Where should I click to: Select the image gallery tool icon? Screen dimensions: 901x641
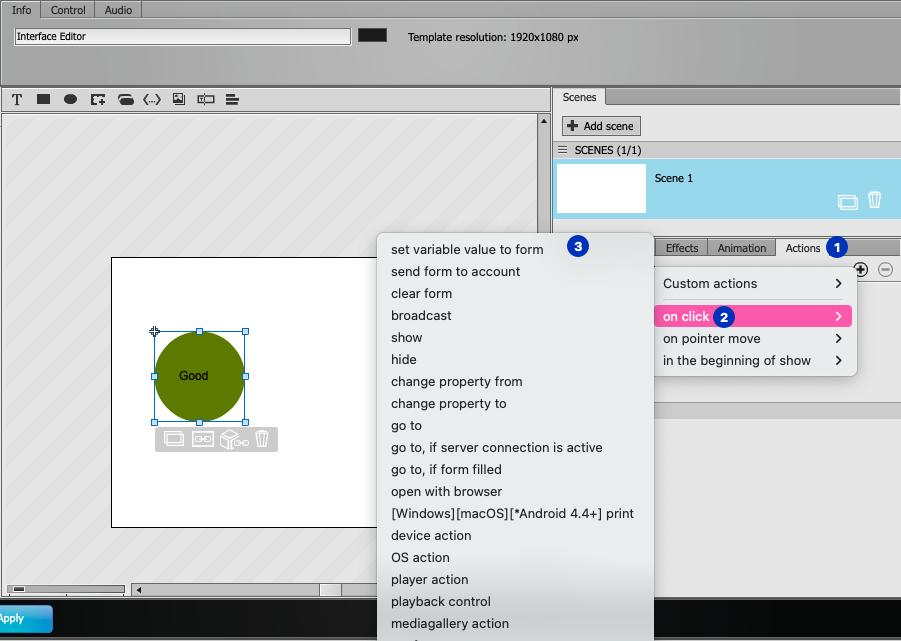[179, 99]
